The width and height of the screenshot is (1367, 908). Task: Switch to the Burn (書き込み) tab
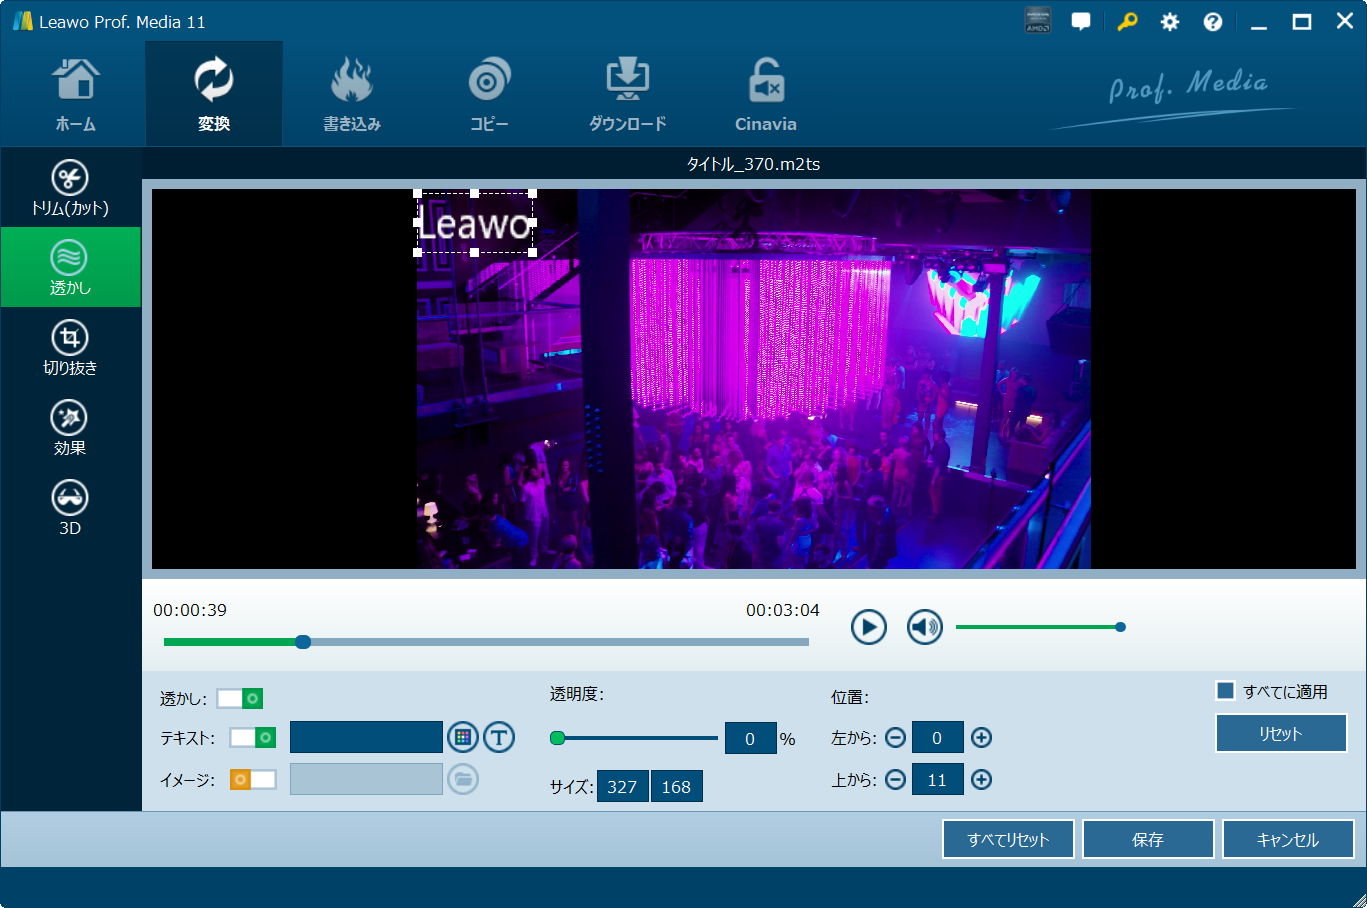click(x=351, y=95)
